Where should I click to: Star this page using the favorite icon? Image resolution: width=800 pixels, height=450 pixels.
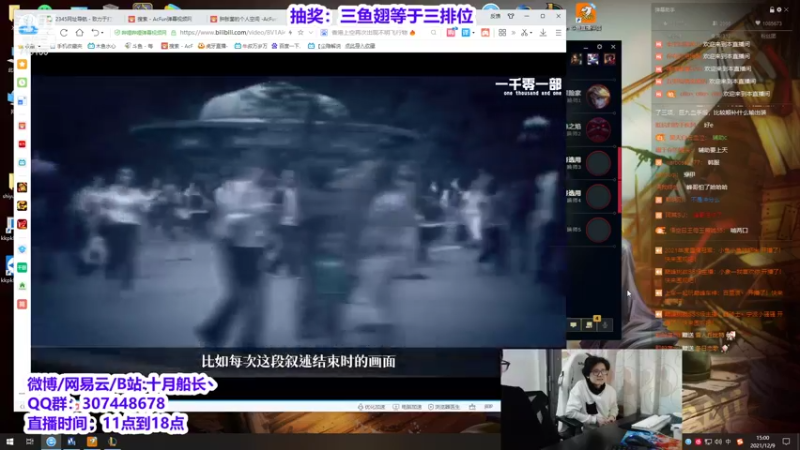301,32
